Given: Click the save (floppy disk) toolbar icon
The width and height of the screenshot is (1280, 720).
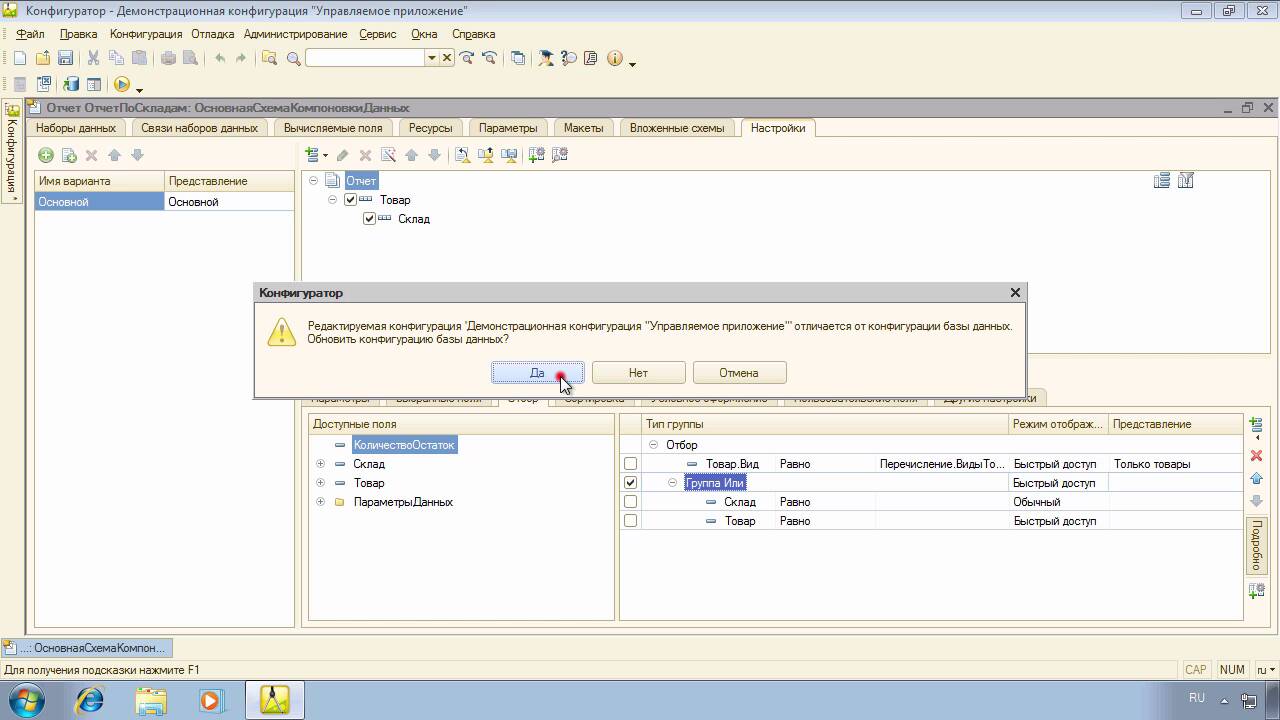Looking at the screenshot, I should point(65,58).
